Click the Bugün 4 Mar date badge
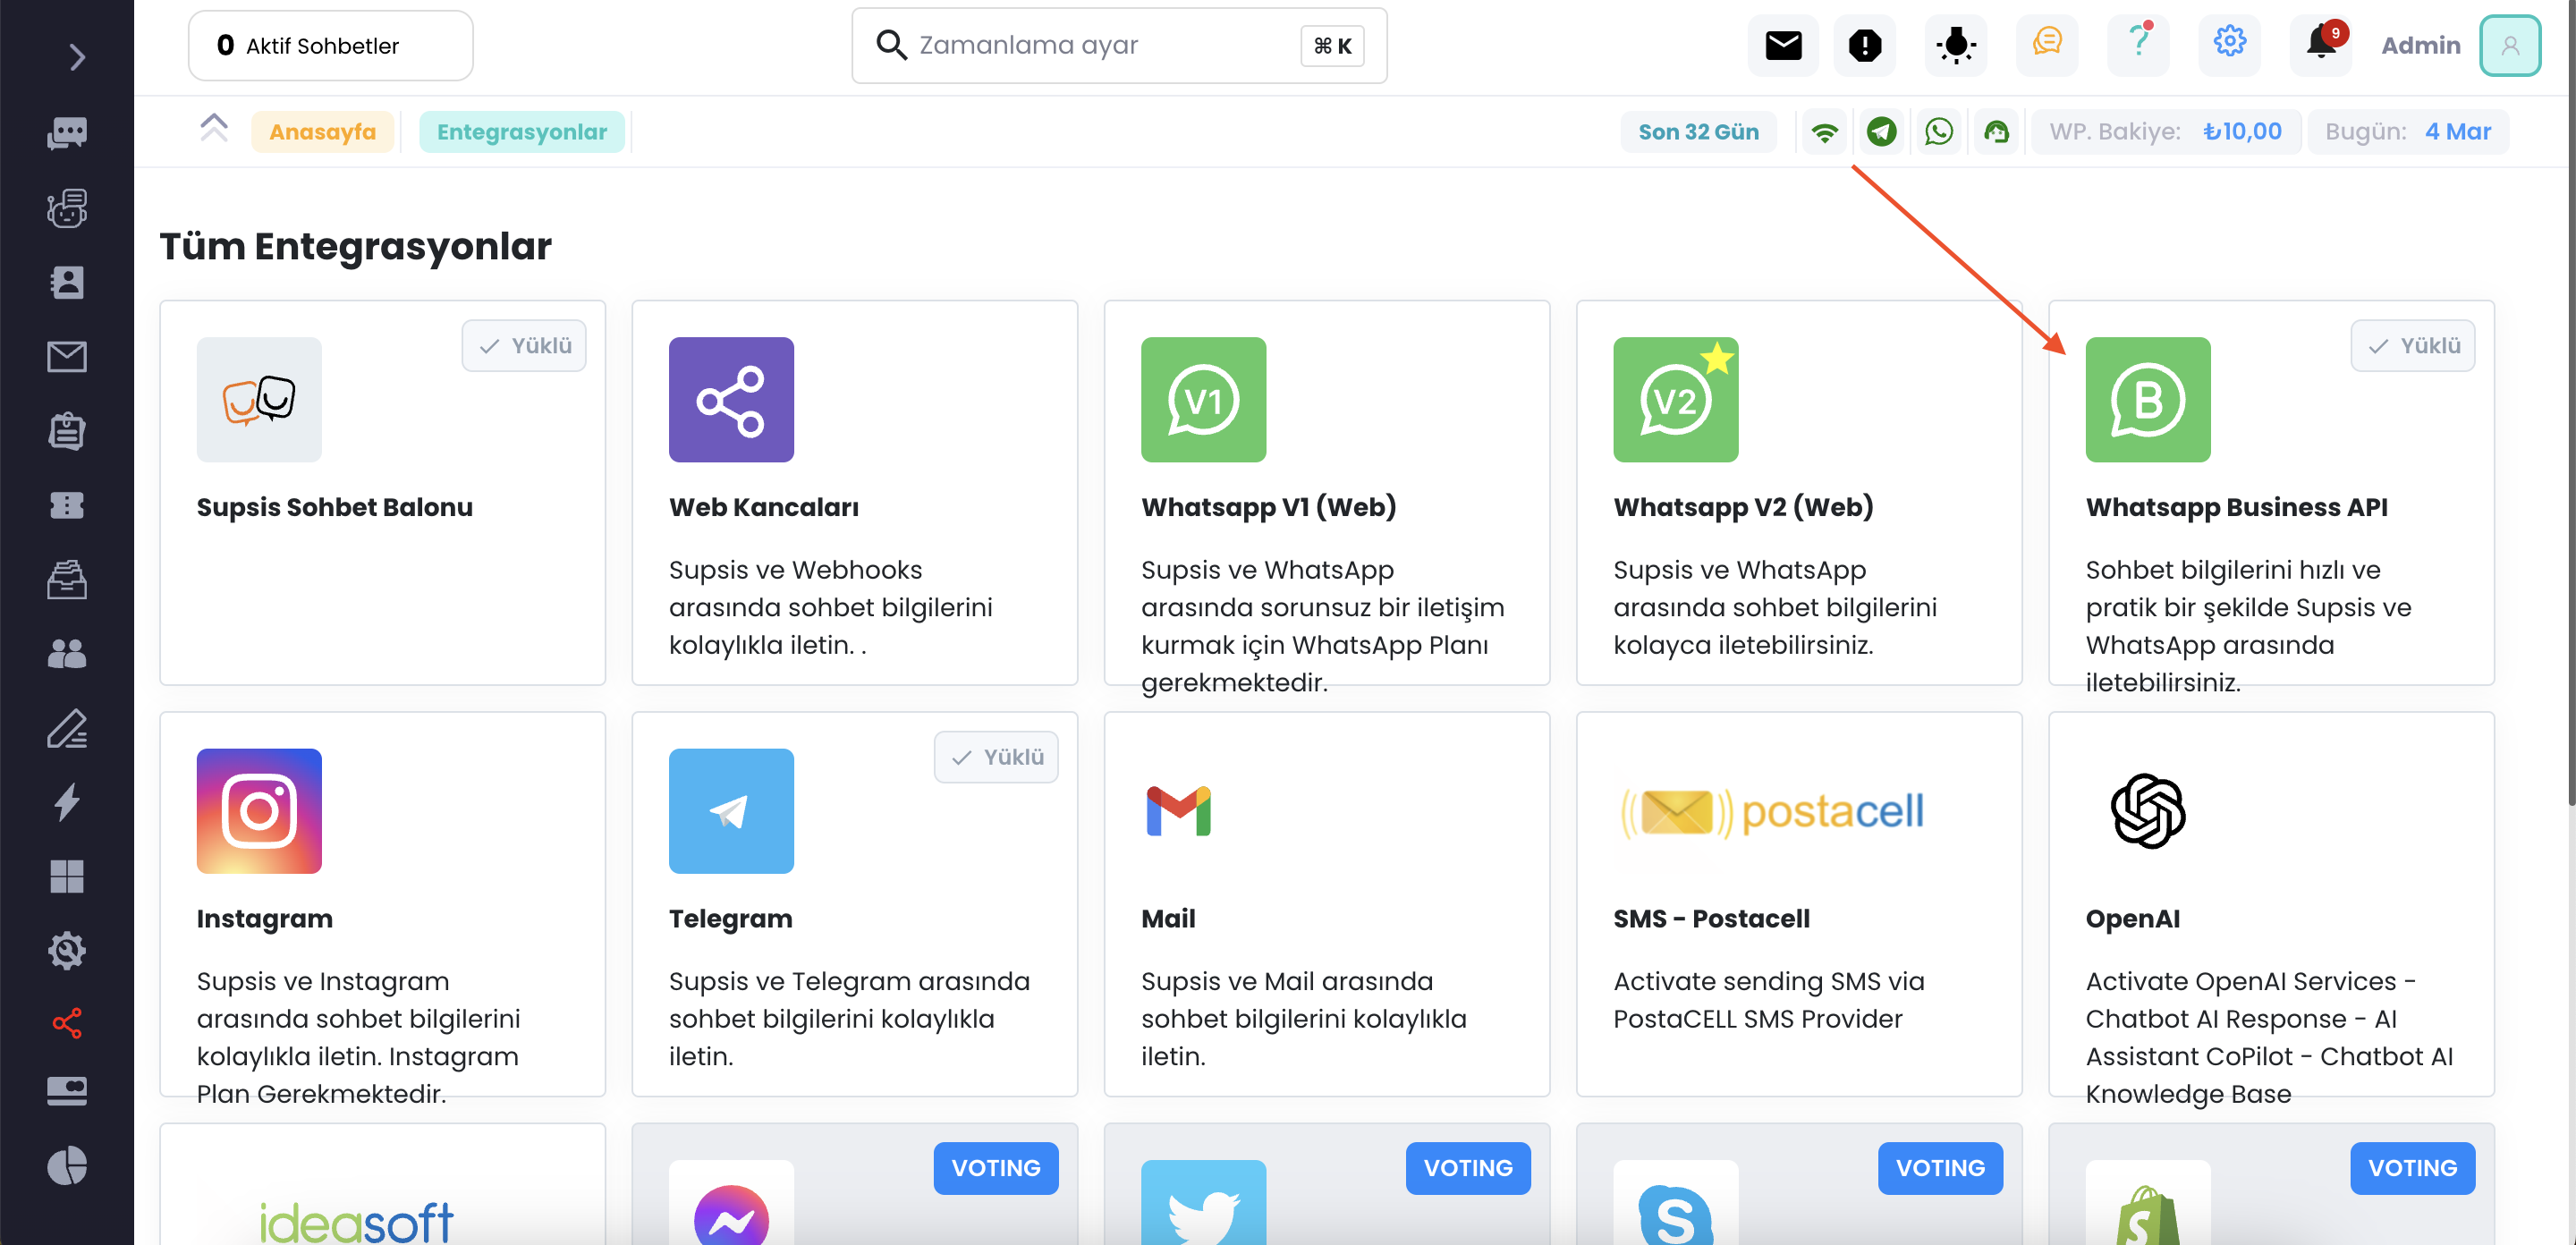The height and width of the screenshot is (1245, 2576). click(2407, 132)
